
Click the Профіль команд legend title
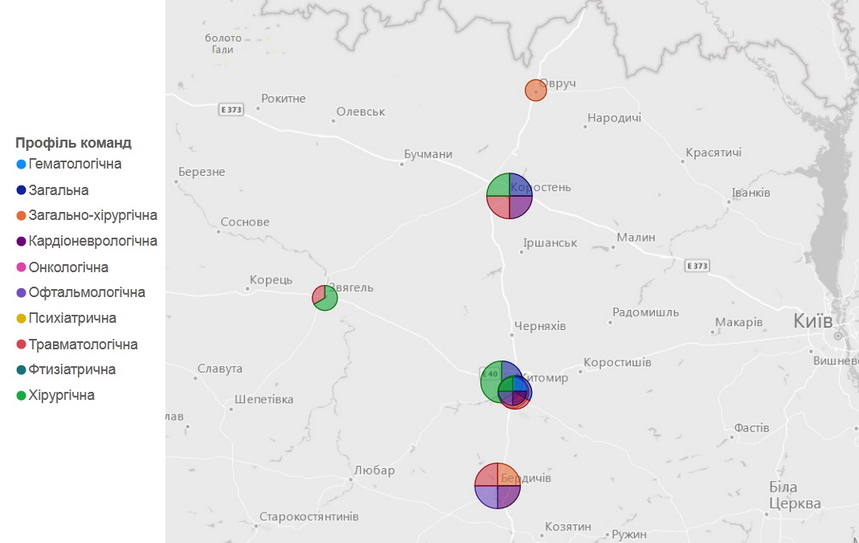tap(73, 142)
